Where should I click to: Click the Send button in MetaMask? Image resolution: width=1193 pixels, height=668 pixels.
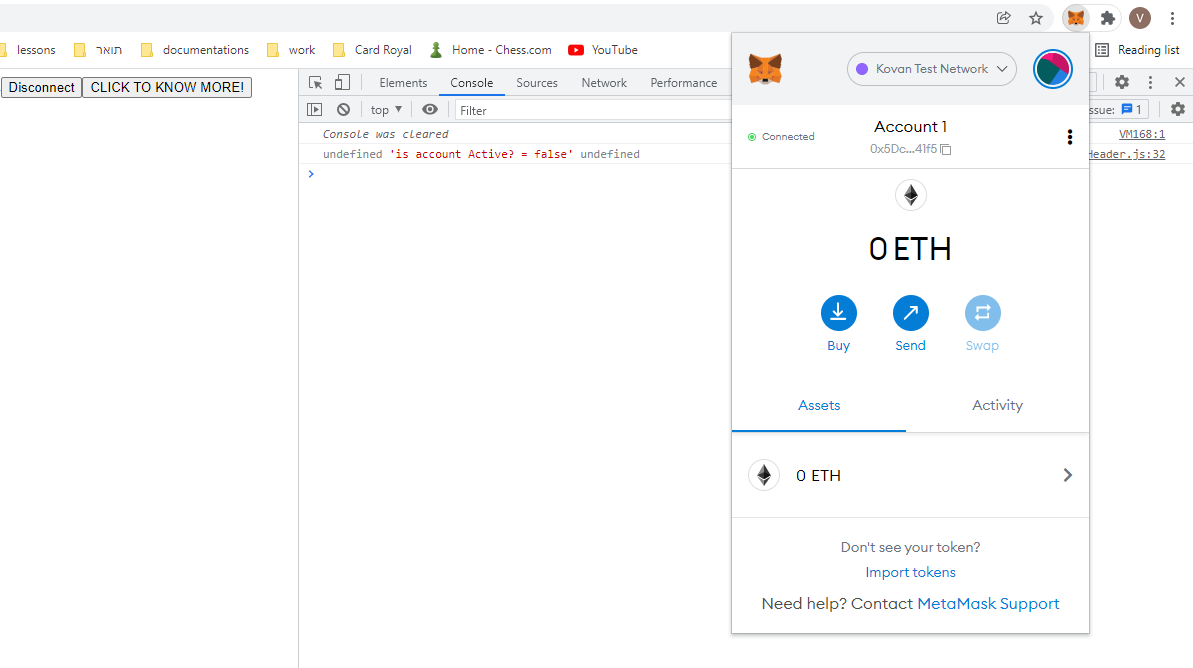tap(911, 324)
